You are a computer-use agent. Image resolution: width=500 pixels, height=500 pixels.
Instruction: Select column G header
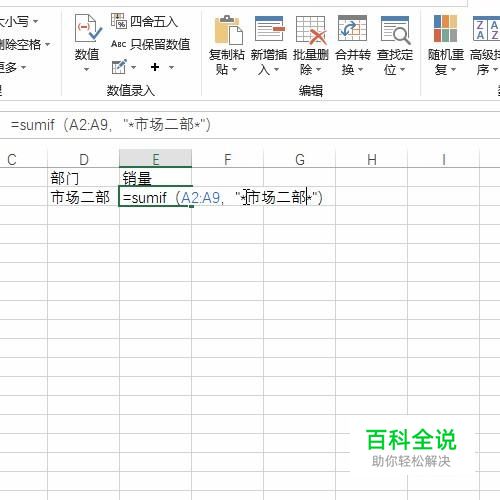300,159
